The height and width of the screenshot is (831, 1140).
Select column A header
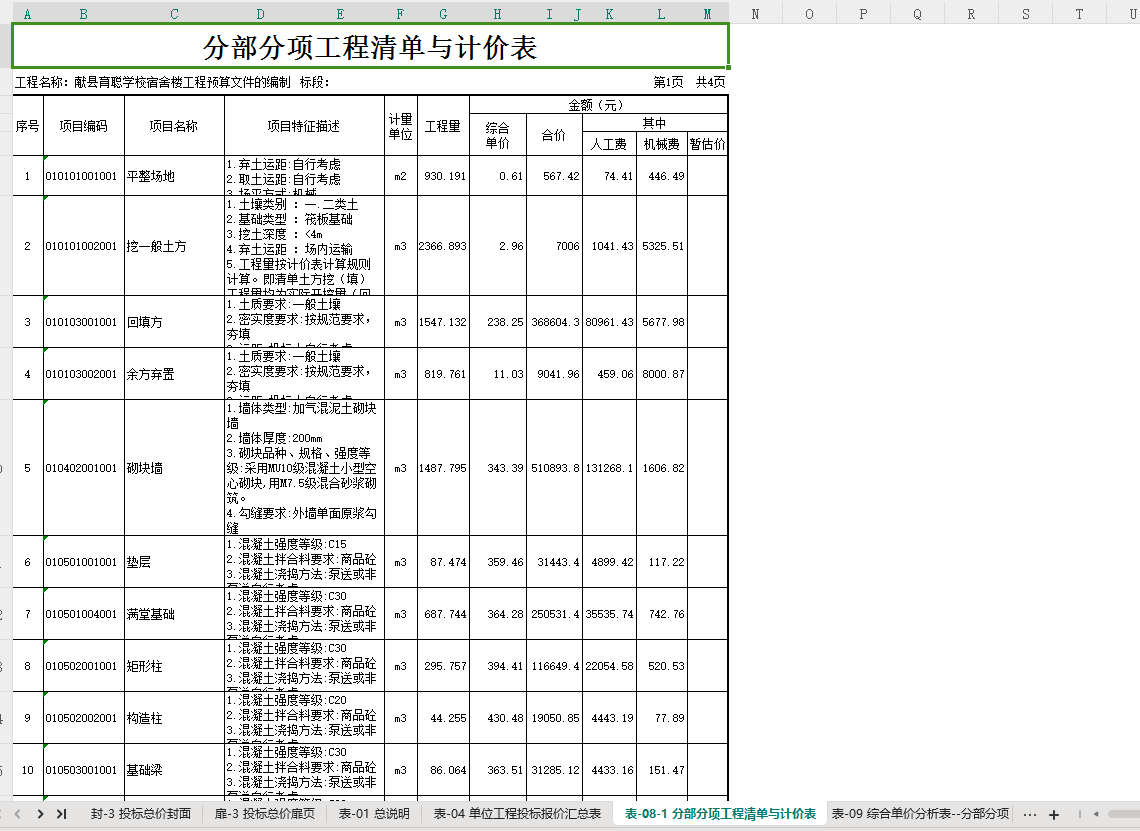[x=28, y=14]
